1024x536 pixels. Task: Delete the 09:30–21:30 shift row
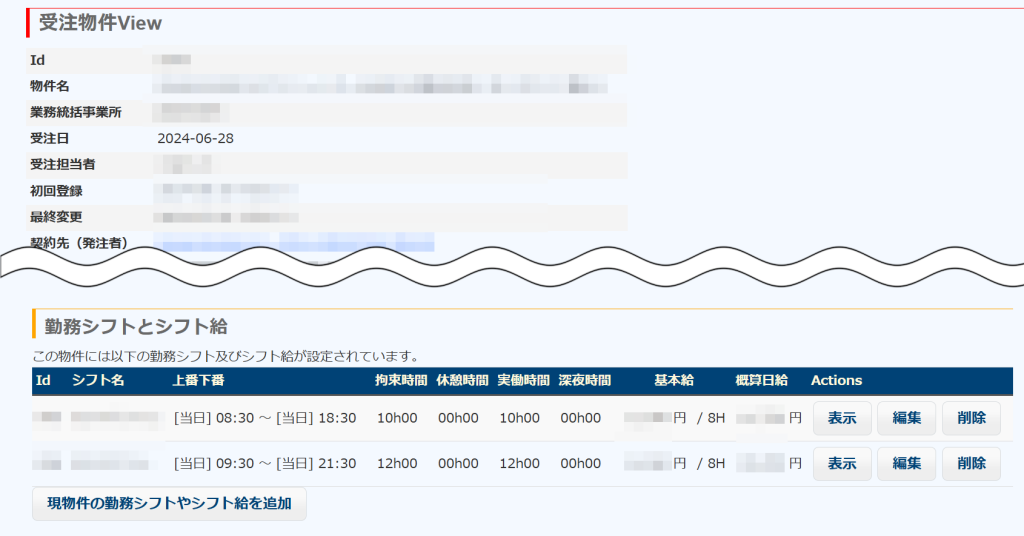pos(971,464)
